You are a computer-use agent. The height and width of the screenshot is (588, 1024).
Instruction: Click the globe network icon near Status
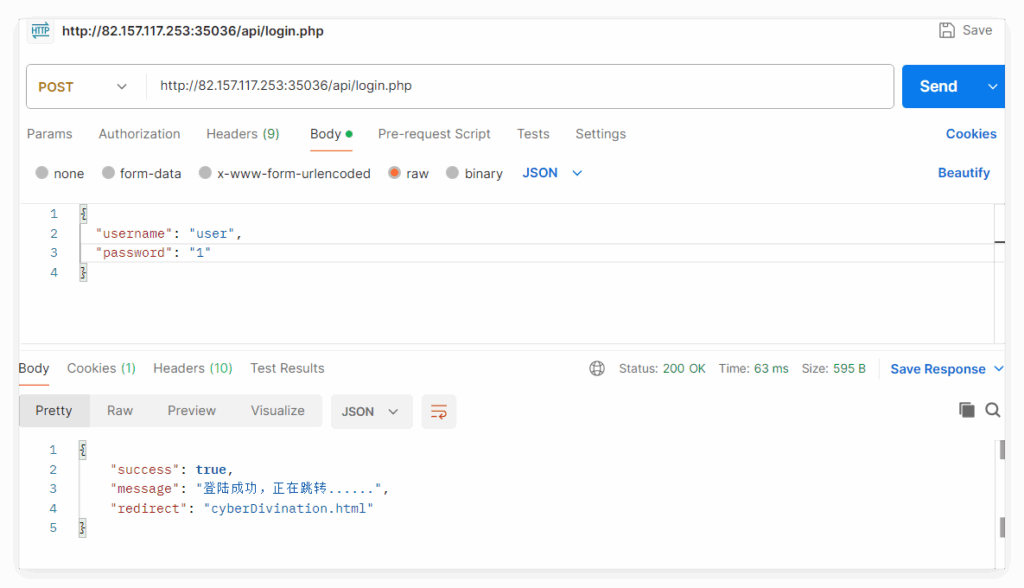[597, 368]
